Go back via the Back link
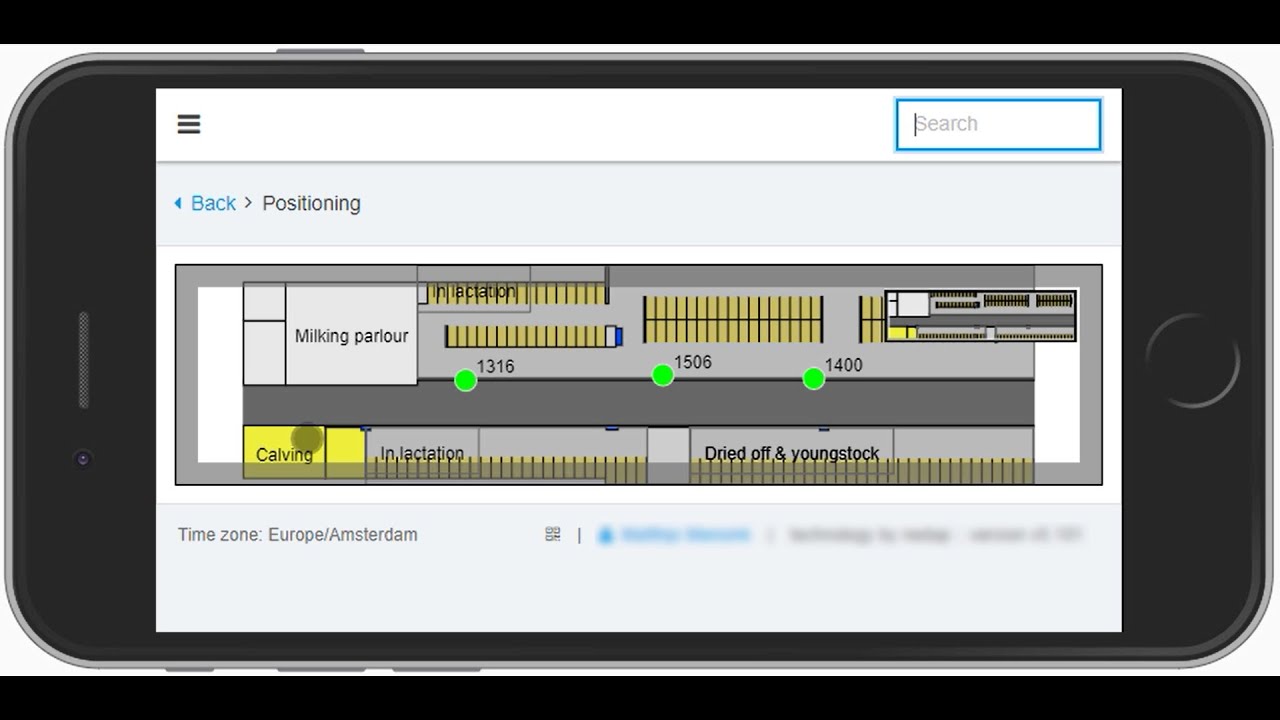This screenshot has width=1280, height=720. coord(213,203)
